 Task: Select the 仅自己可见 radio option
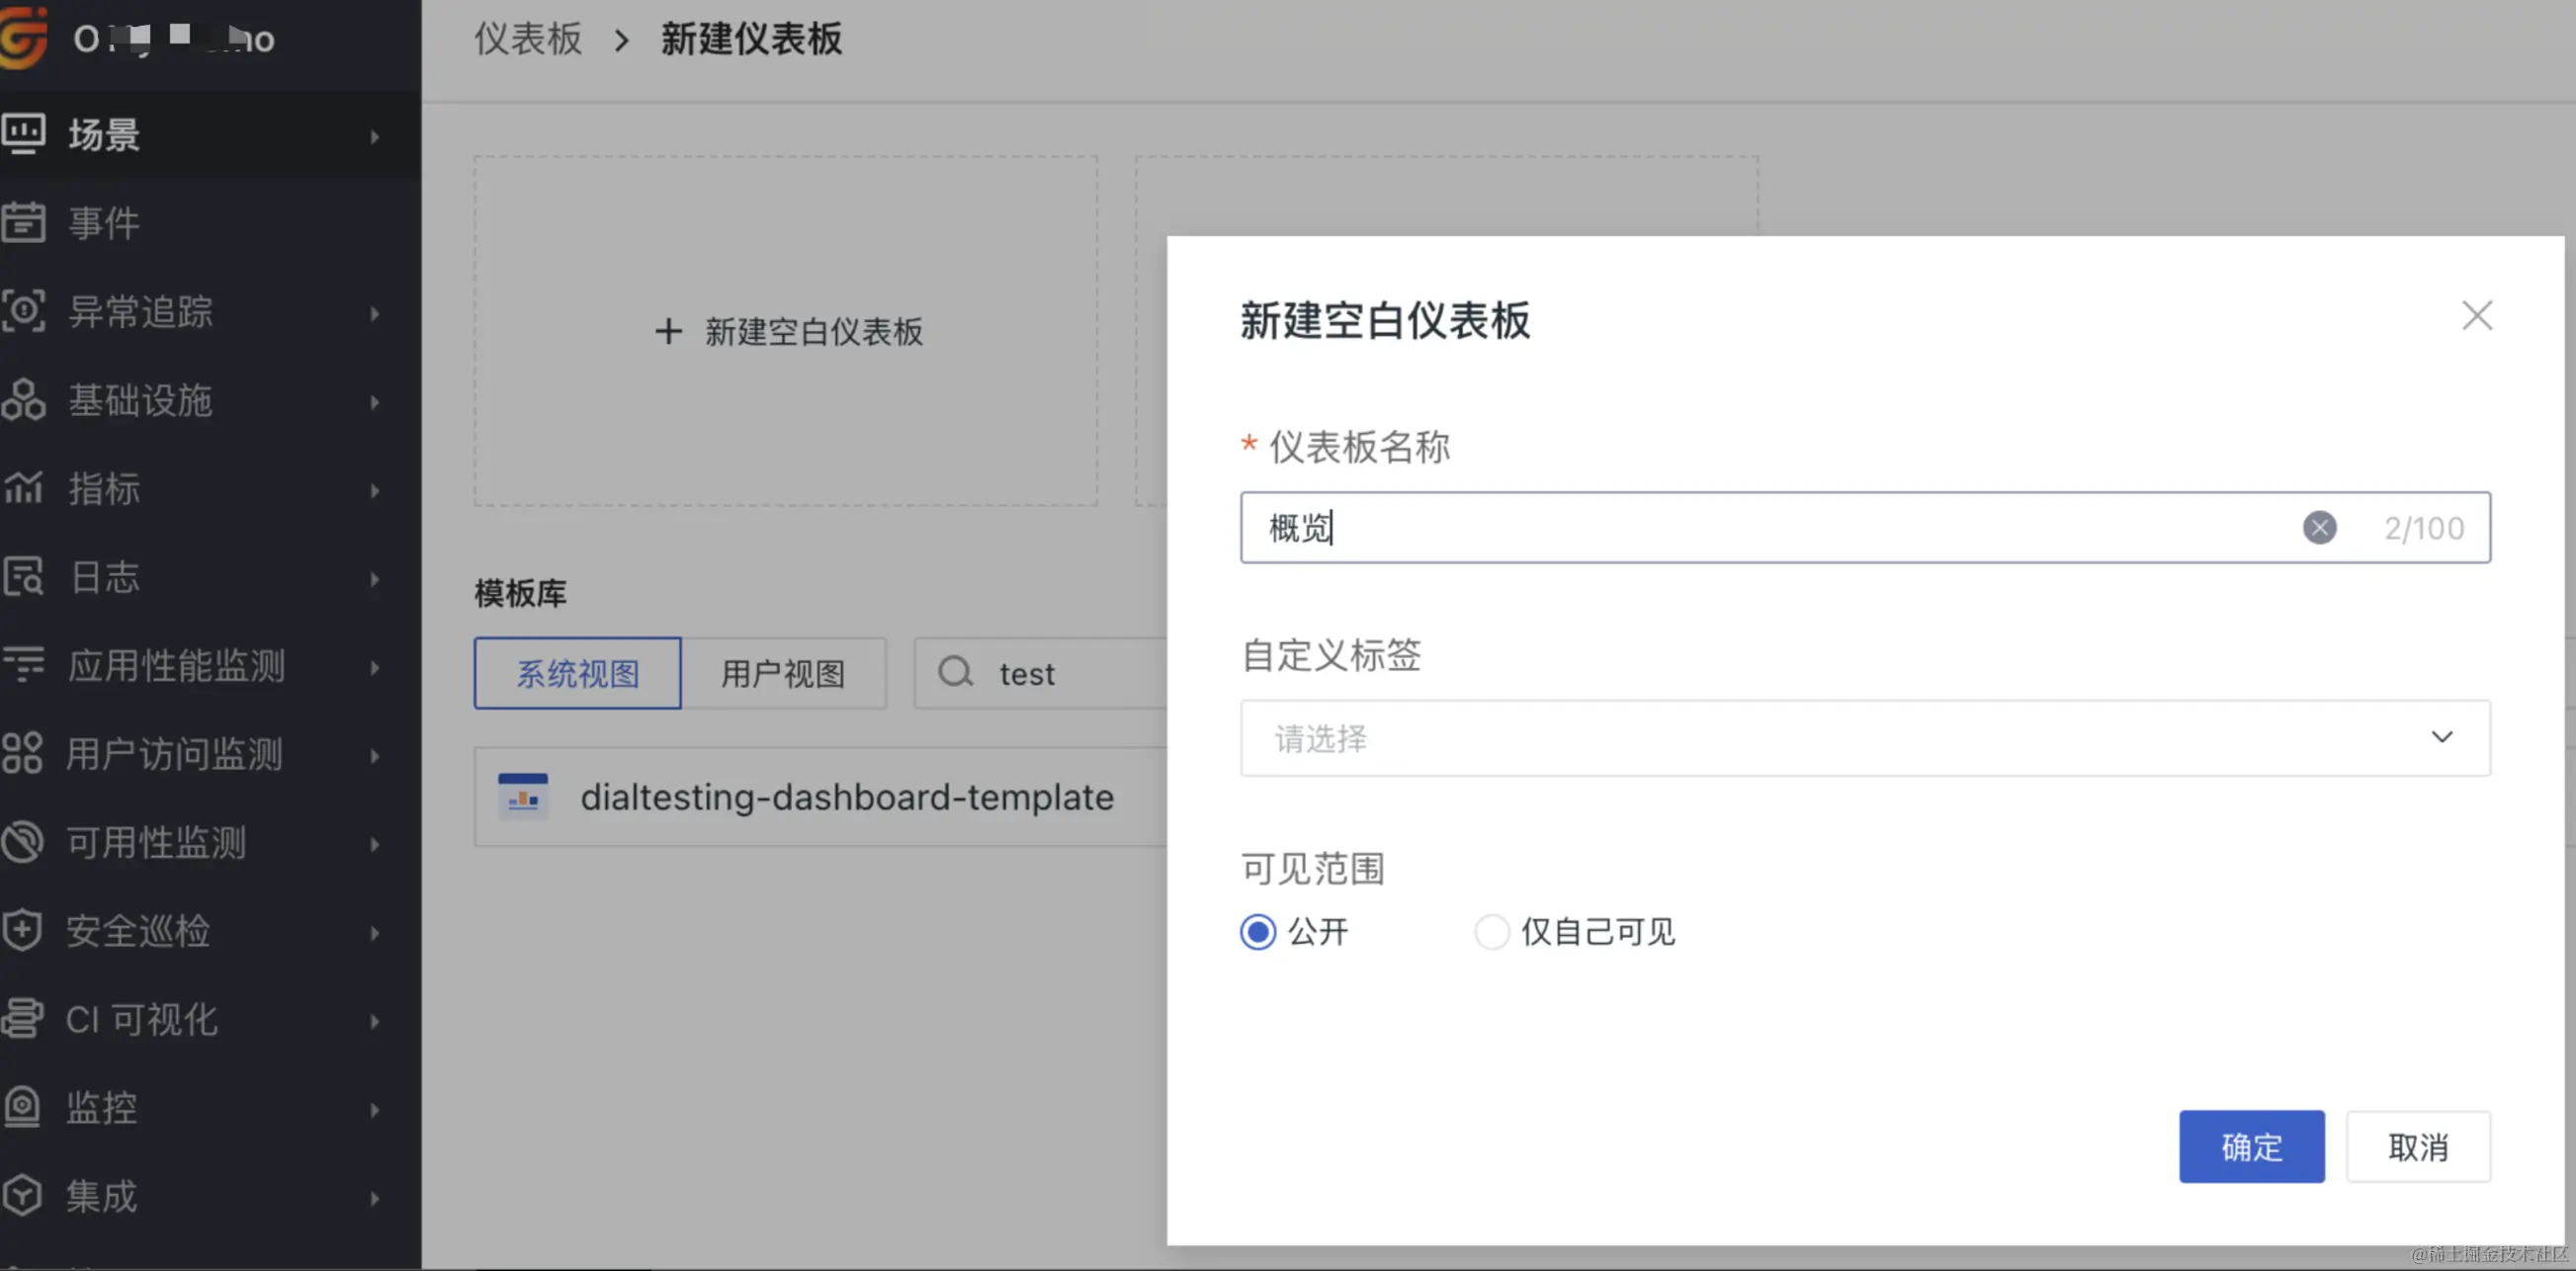1491,932
